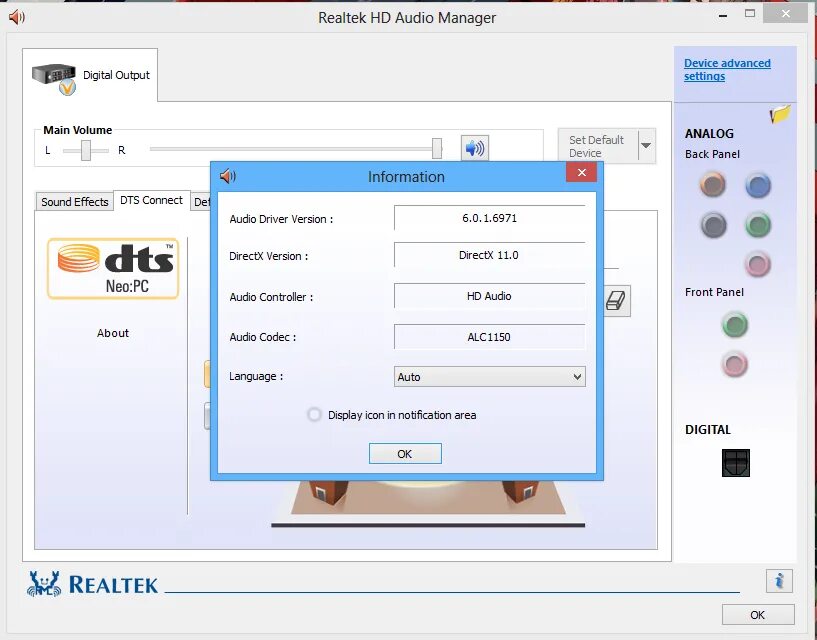Select the DTS Connect tab
Image resolution: width=817 pixels, height=640 pixels.
(x=151, y=200)
